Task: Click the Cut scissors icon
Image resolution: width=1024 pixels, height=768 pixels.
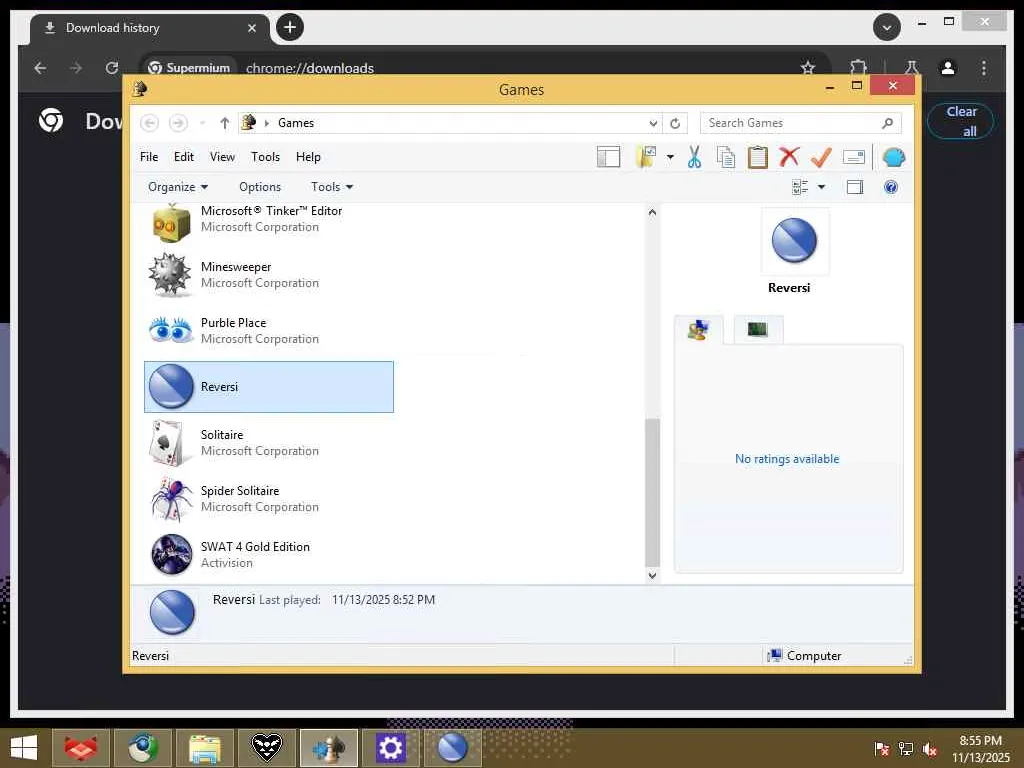Action: click(x=694, y=157)
